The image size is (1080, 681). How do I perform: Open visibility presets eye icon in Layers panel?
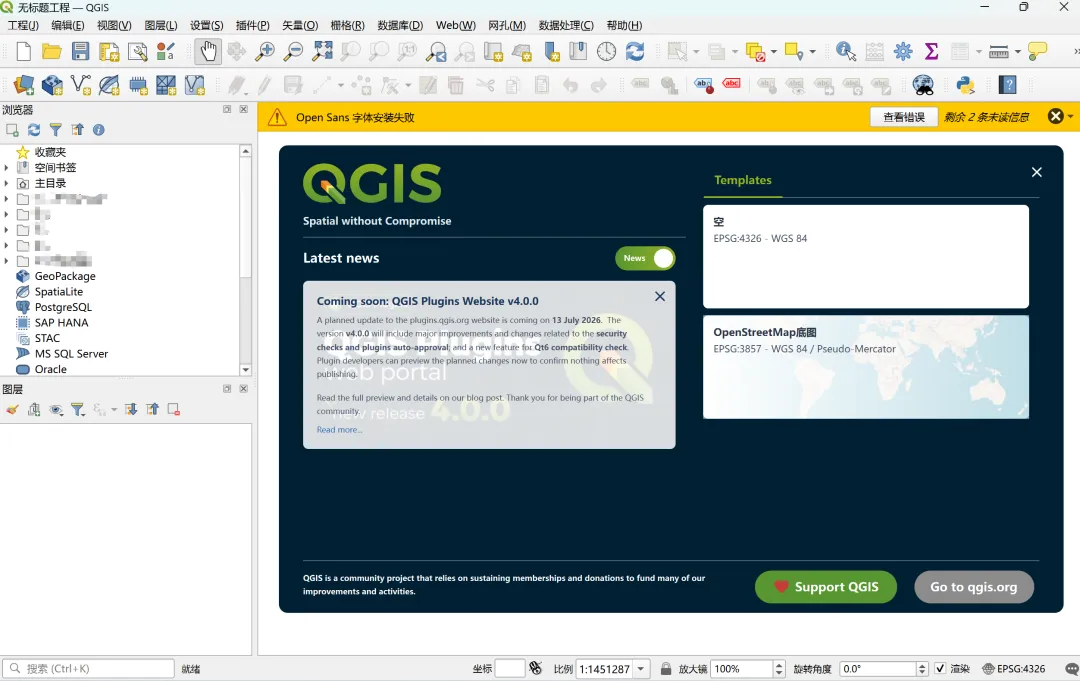pyautogui.click(x=56, y=410)
